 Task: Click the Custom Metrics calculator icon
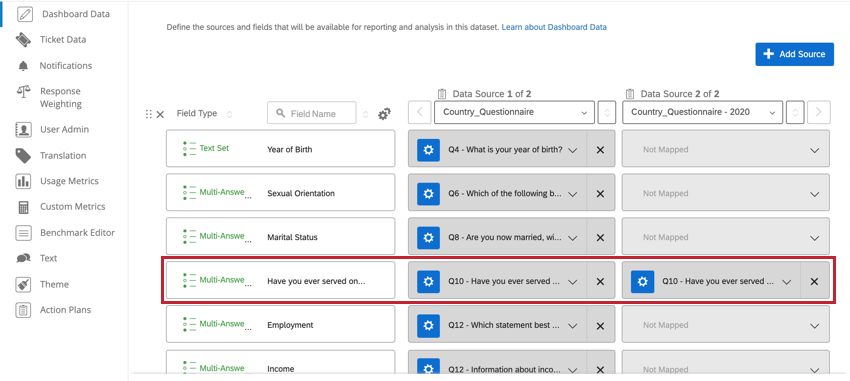click(x=23, y=207)
